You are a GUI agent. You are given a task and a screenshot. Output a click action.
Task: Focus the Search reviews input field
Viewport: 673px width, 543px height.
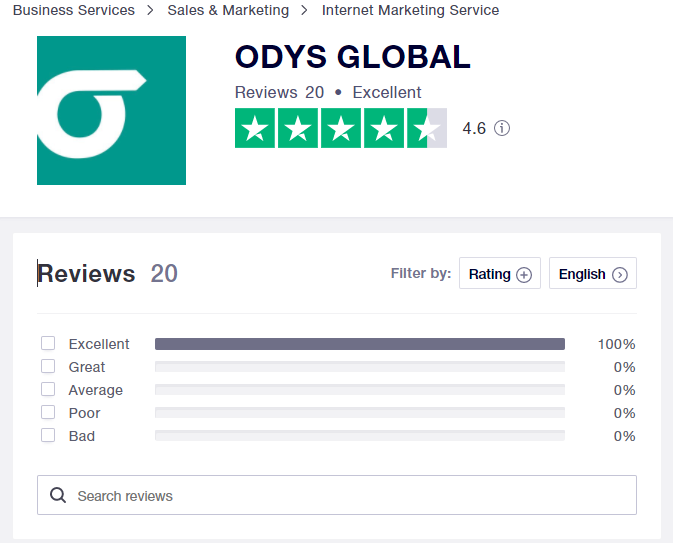click(x=337, y=495)
